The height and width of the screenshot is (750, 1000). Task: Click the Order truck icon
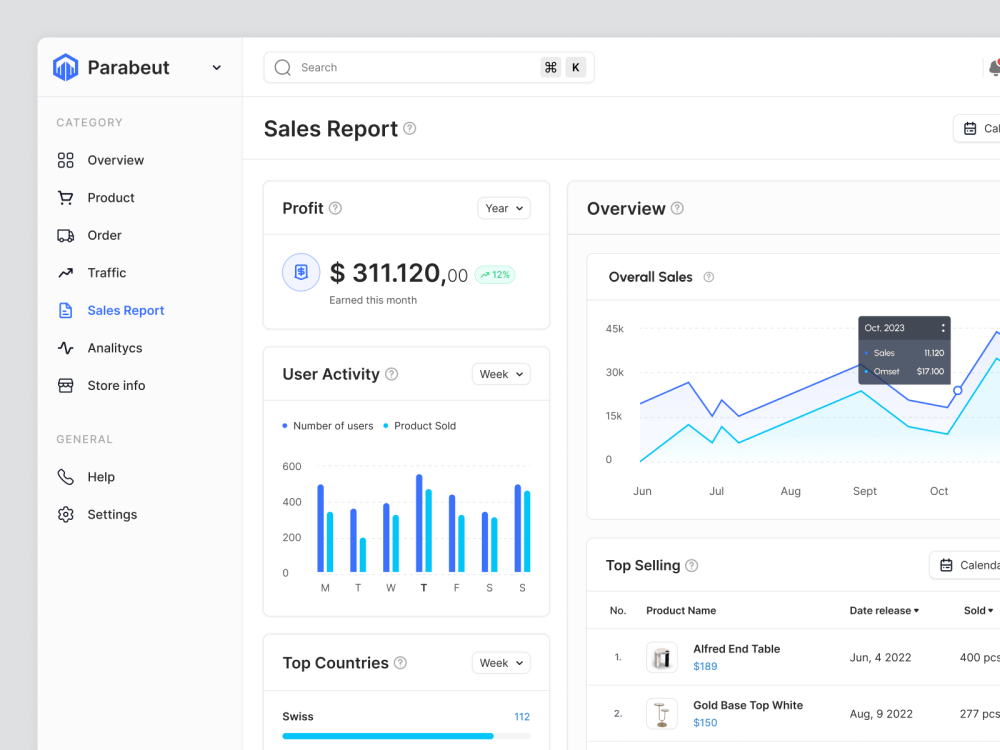(x=66, y=235)
